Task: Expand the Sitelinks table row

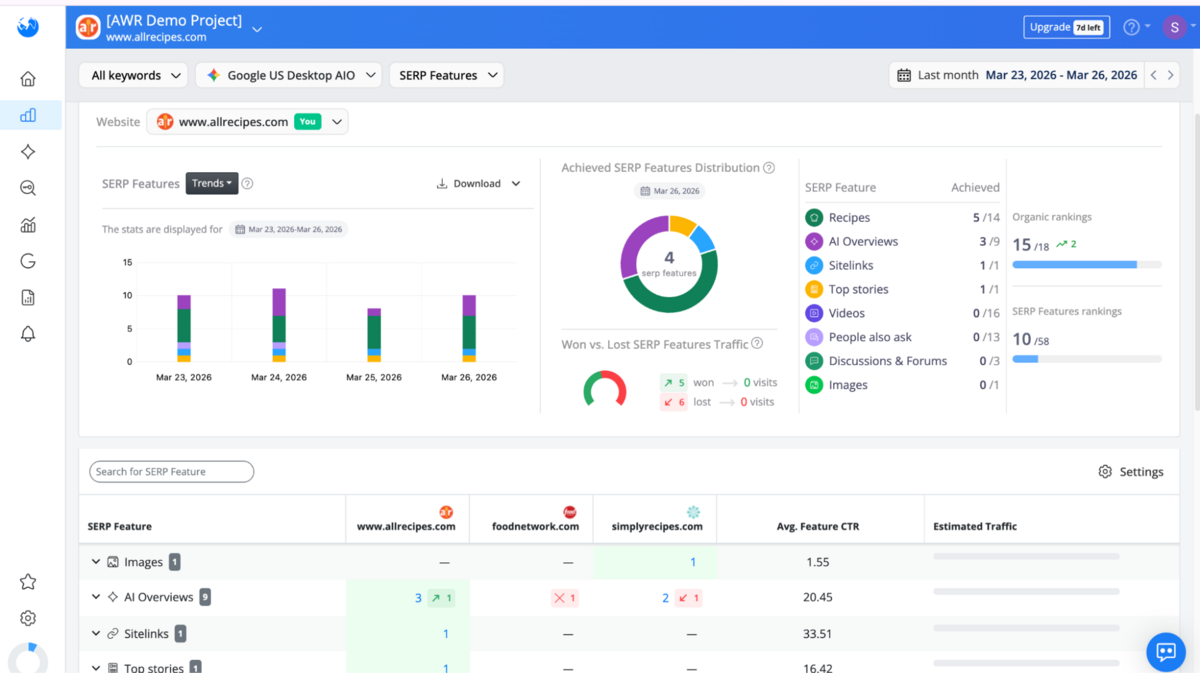Action: coord(96,633)
